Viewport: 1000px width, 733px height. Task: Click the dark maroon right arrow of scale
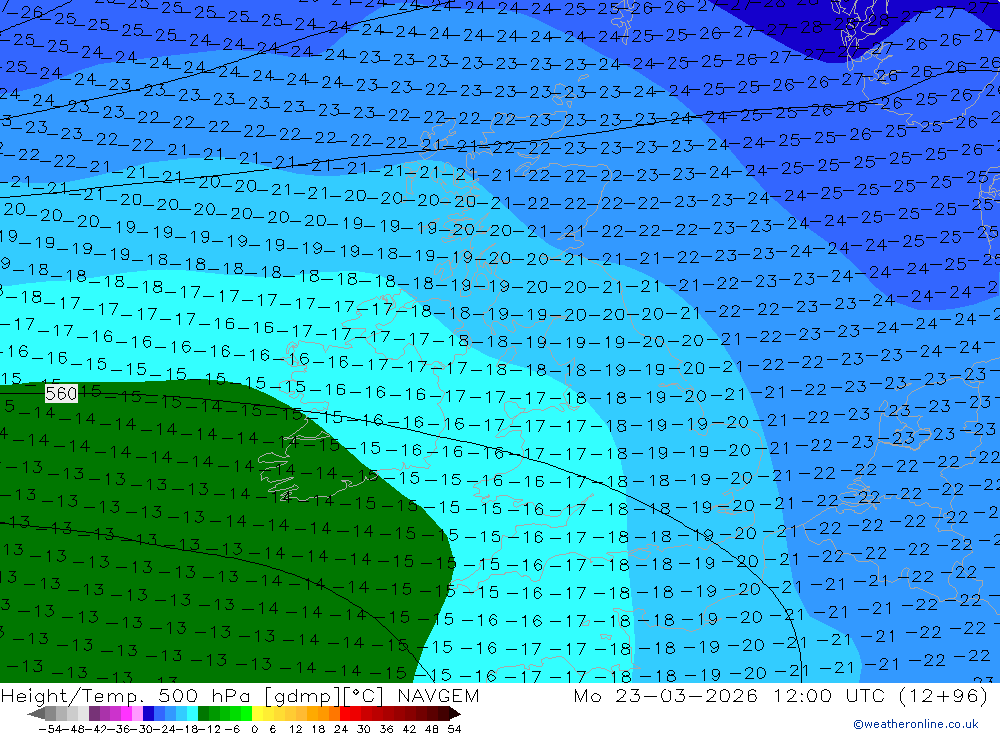455,713
